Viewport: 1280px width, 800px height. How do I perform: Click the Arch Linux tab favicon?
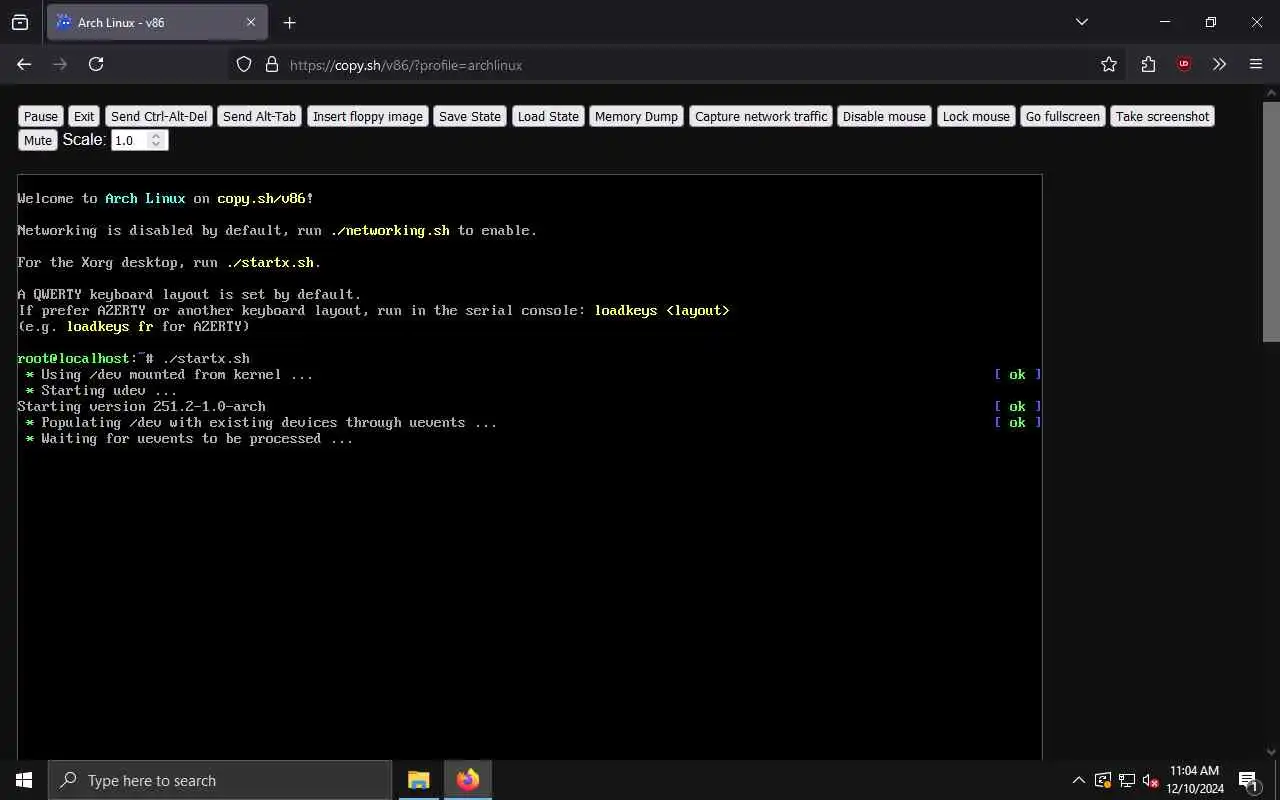64,22
